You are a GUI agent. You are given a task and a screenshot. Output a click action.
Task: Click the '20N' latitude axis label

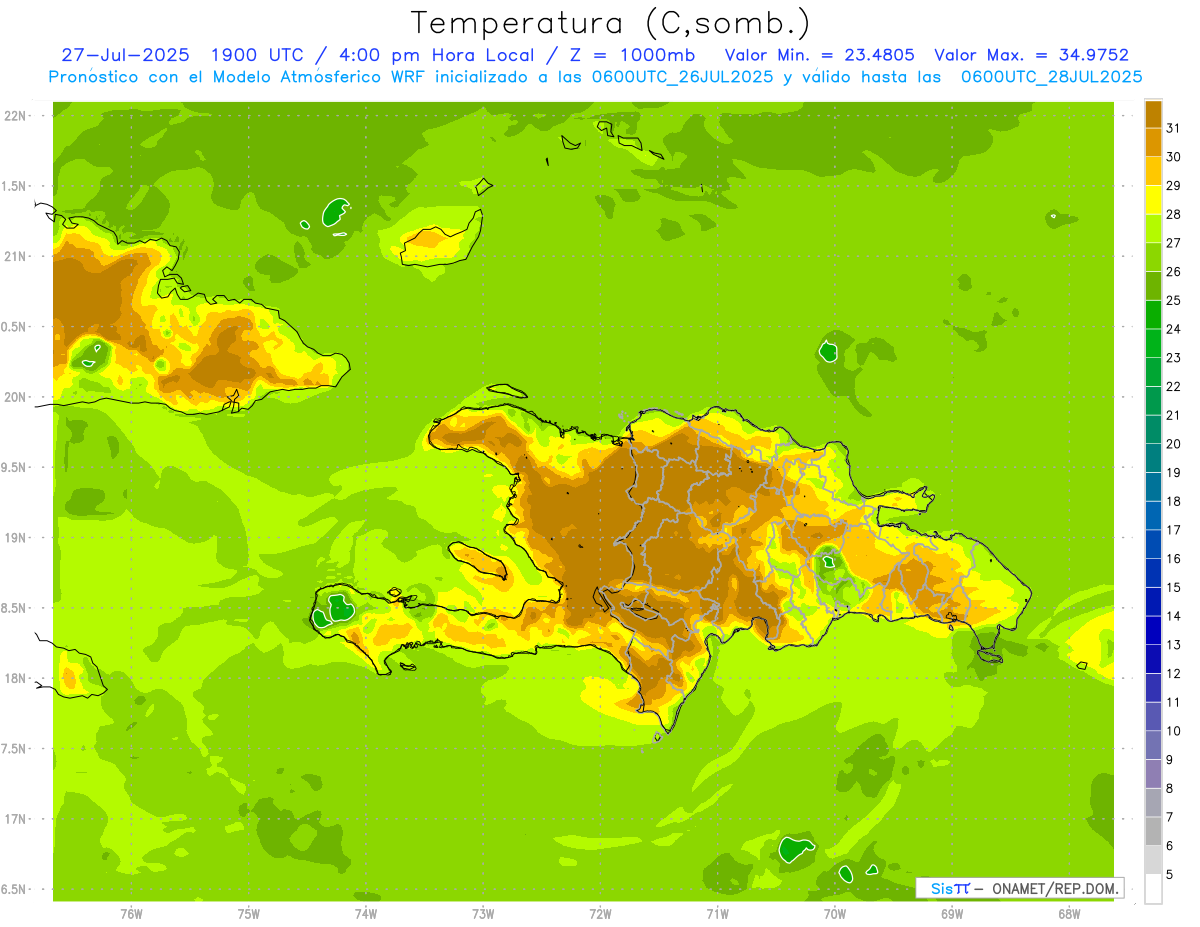15,397
